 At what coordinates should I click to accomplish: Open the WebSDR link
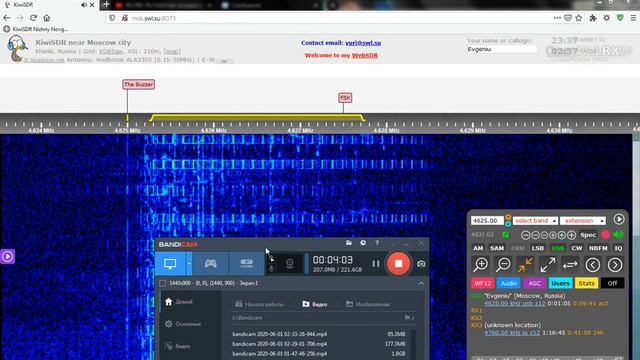364,56
